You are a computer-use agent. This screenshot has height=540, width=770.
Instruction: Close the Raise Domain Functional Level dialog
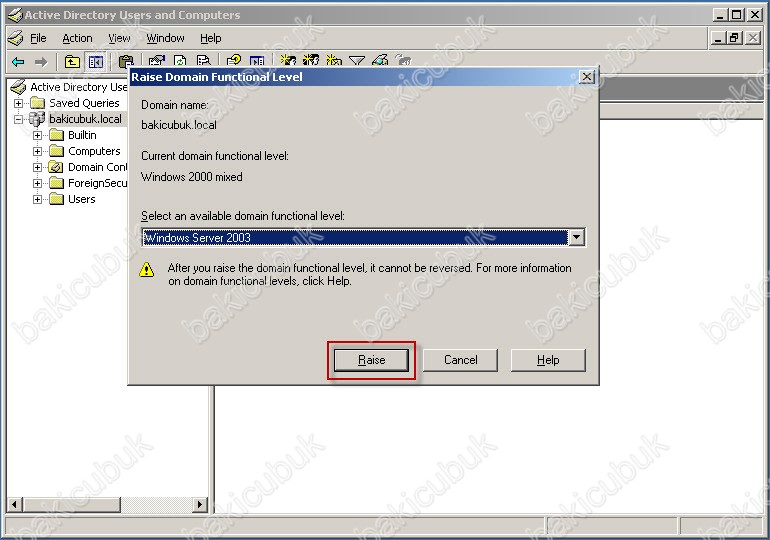click(587, 77)
